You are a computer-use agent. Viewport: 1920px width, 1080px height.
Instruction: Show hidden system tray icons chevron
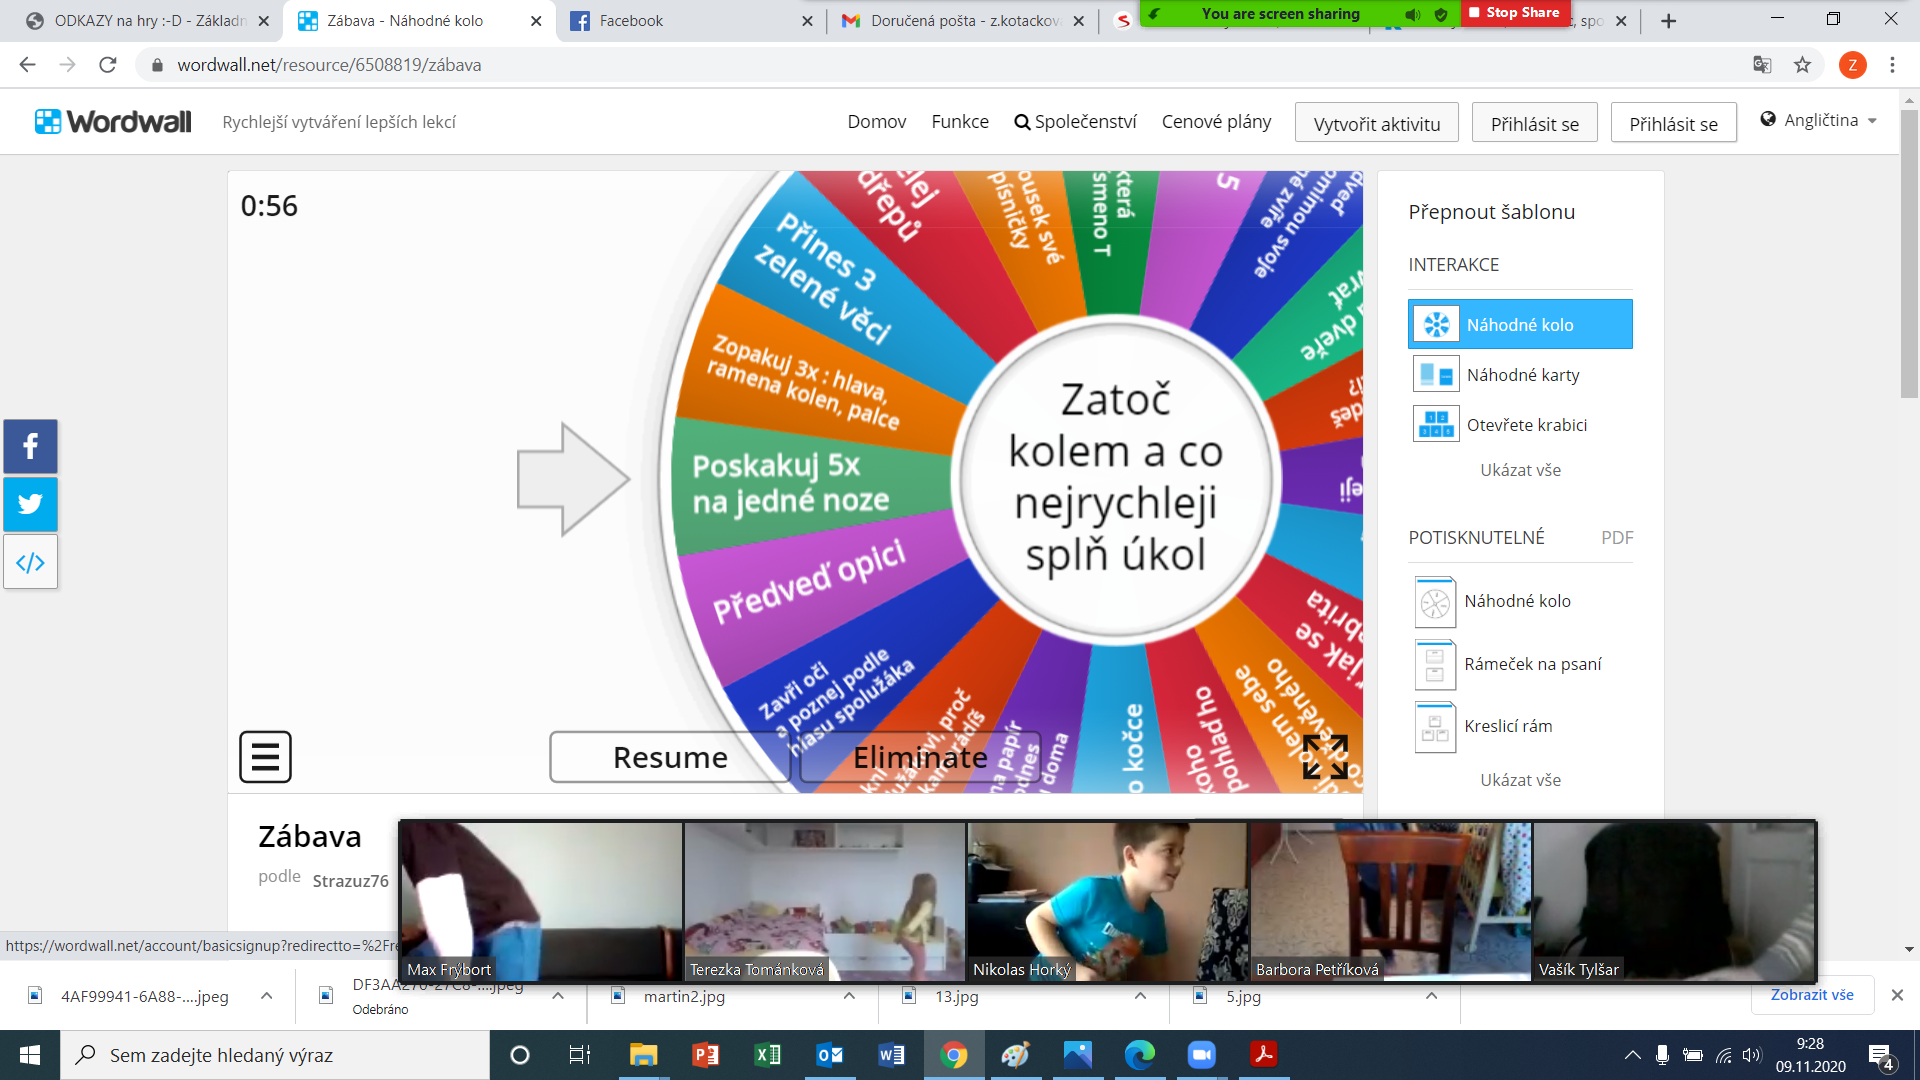point(1632,1055)
